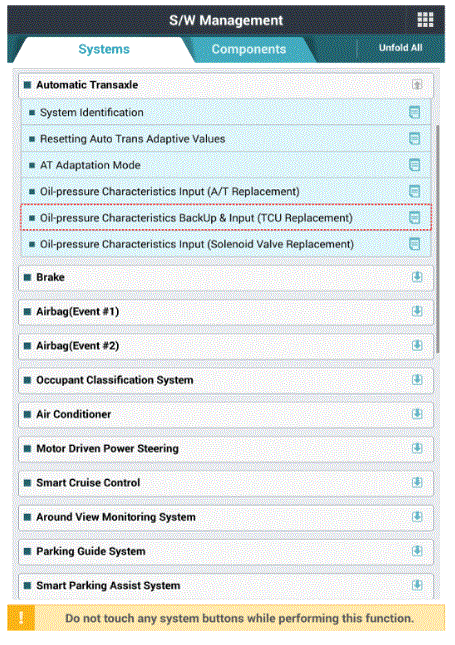Image resolution: width=455 pixels, height=645 pixels.
Task: Select the Systems tab
Action: (x=104, y=49)
